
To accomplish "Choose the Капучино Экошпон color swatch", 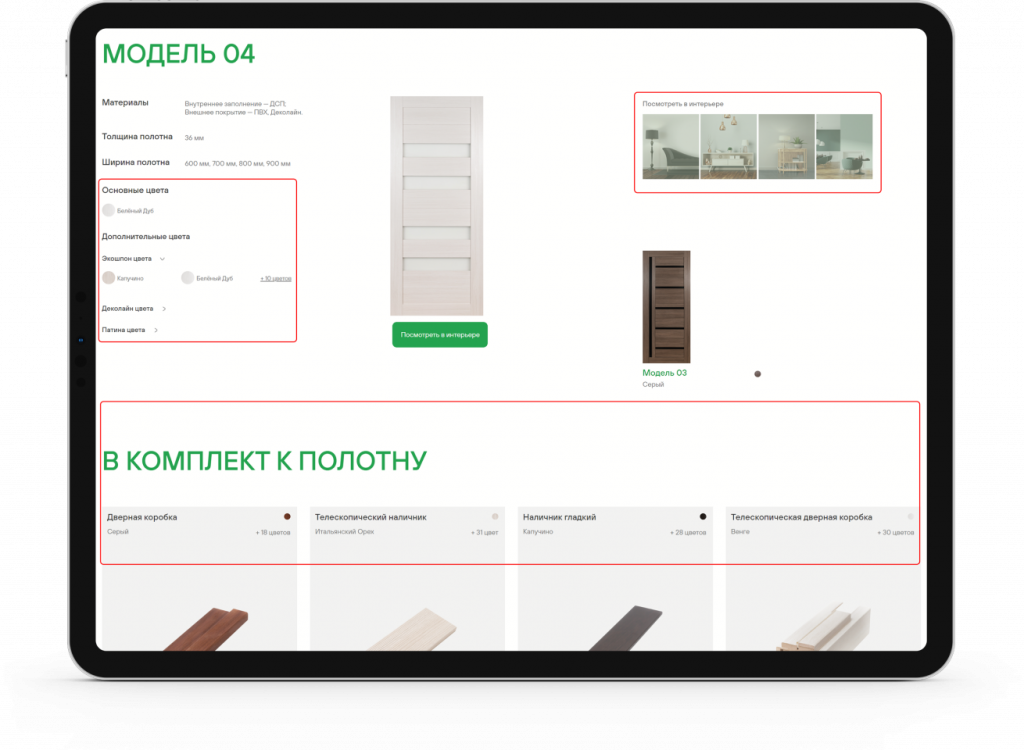I will pos(108,278).
